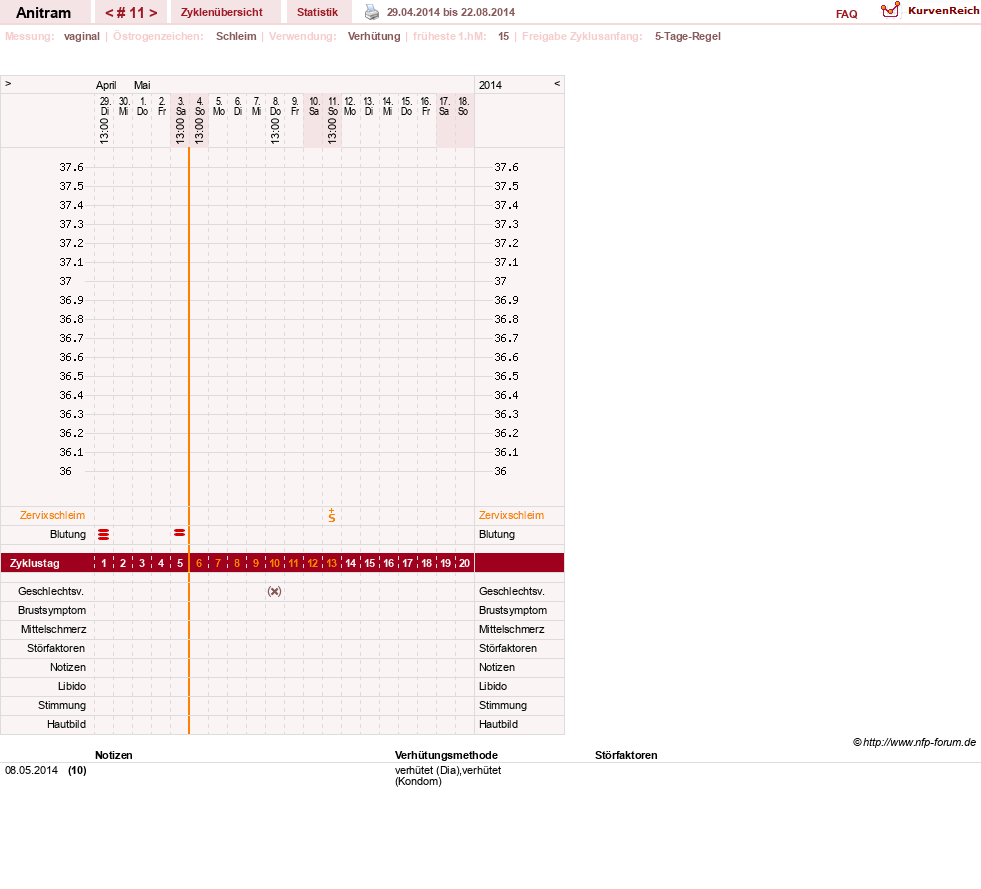Select cycle day 14 in Zyklustag row
Viewport: 981px width, 889px height.
click(350, 563)
